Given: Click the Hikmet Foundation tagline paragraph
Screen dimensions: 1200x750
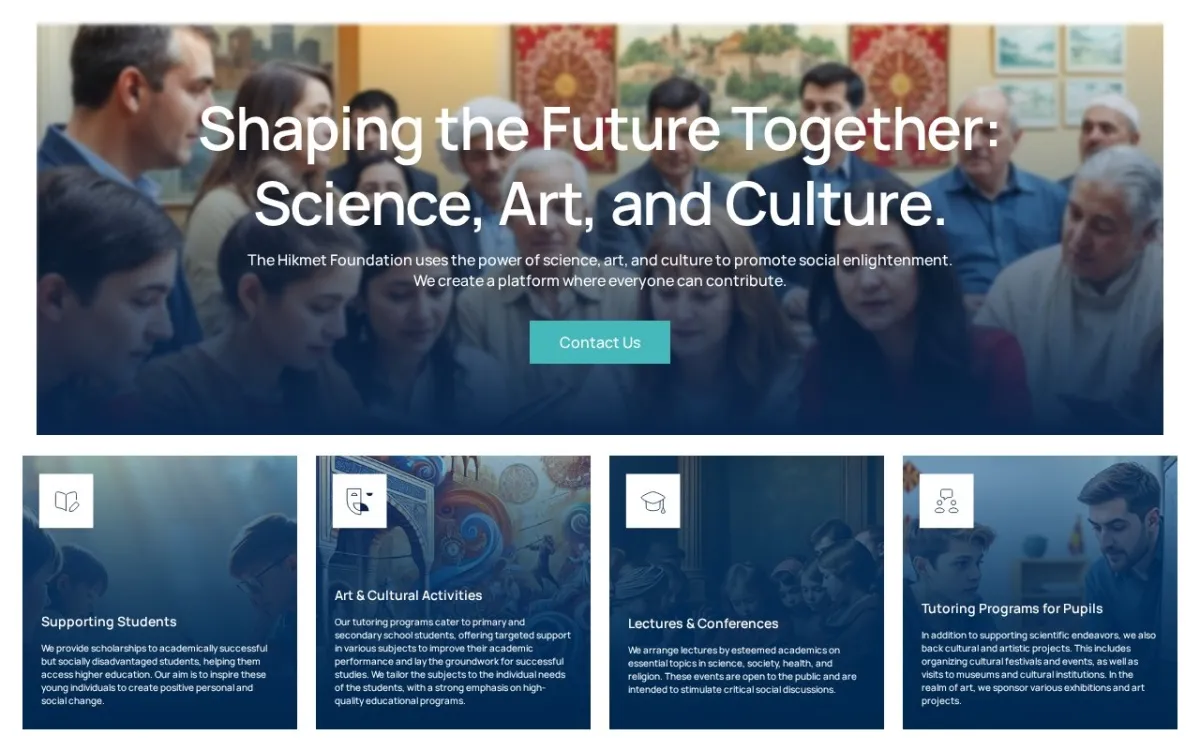Looking at the screenshot, I should [600, 270].
